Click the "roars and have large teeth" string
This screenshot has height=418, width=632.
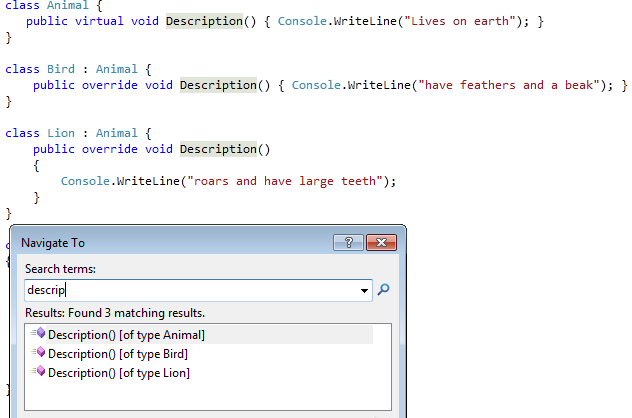[x=285, y=181]
